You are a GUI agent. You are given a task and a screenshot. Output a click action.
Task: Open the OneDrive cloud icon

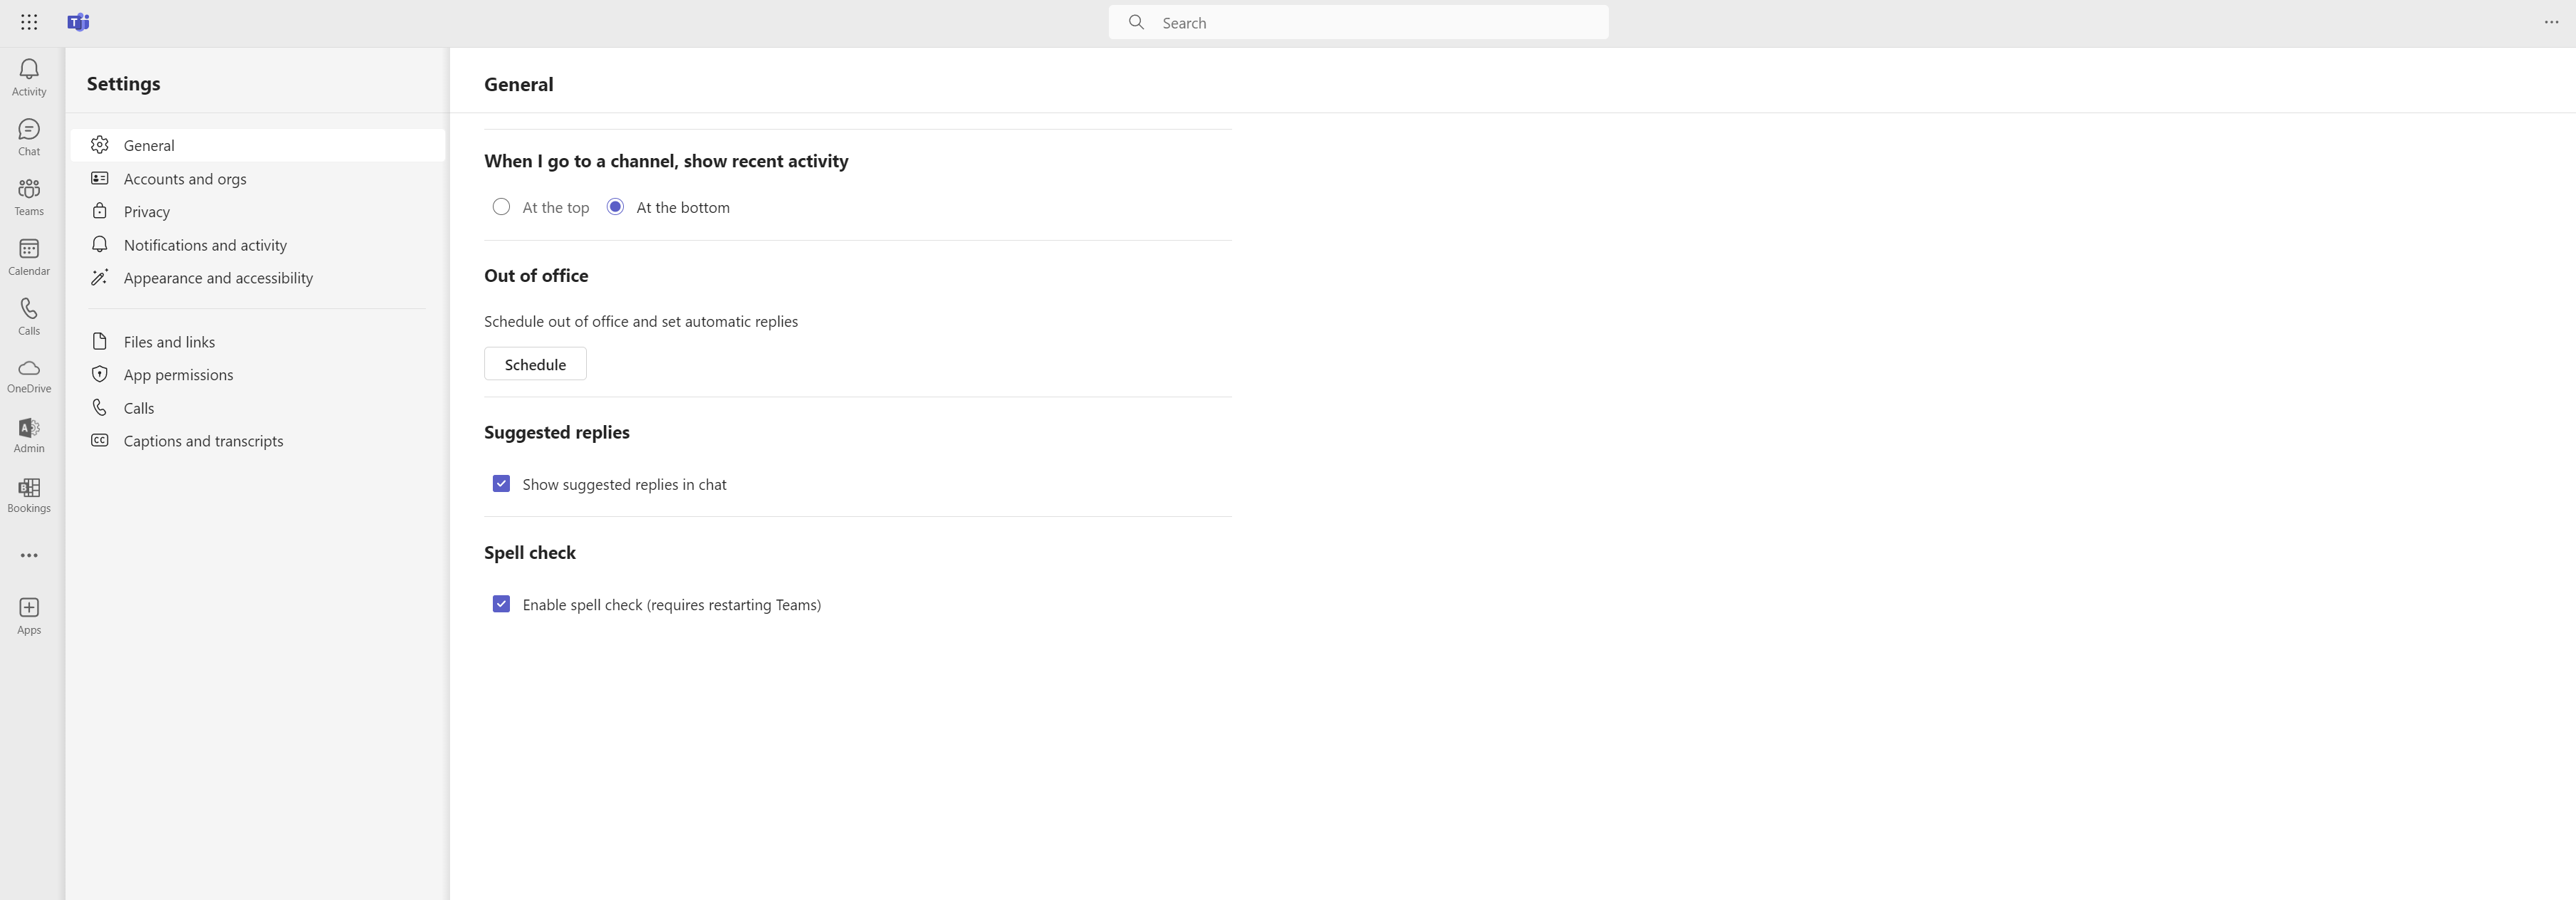pos(29,375)
